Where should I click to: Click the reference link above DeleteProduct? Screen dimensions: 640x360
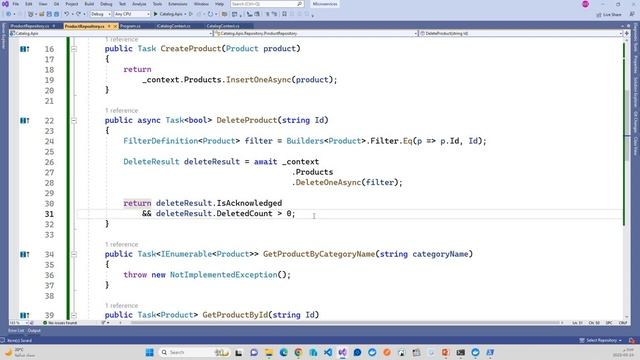(x=122, y=111)
